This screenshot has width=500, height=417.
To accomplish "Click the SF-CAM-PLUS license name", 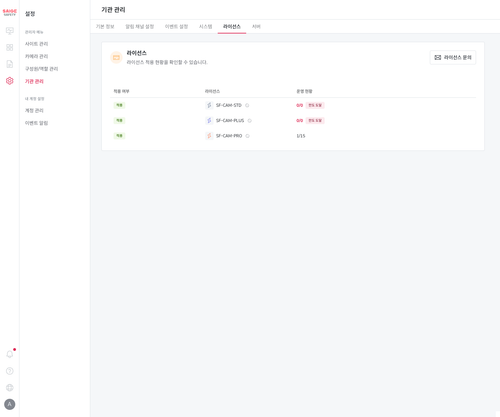I will coord(230,121).
